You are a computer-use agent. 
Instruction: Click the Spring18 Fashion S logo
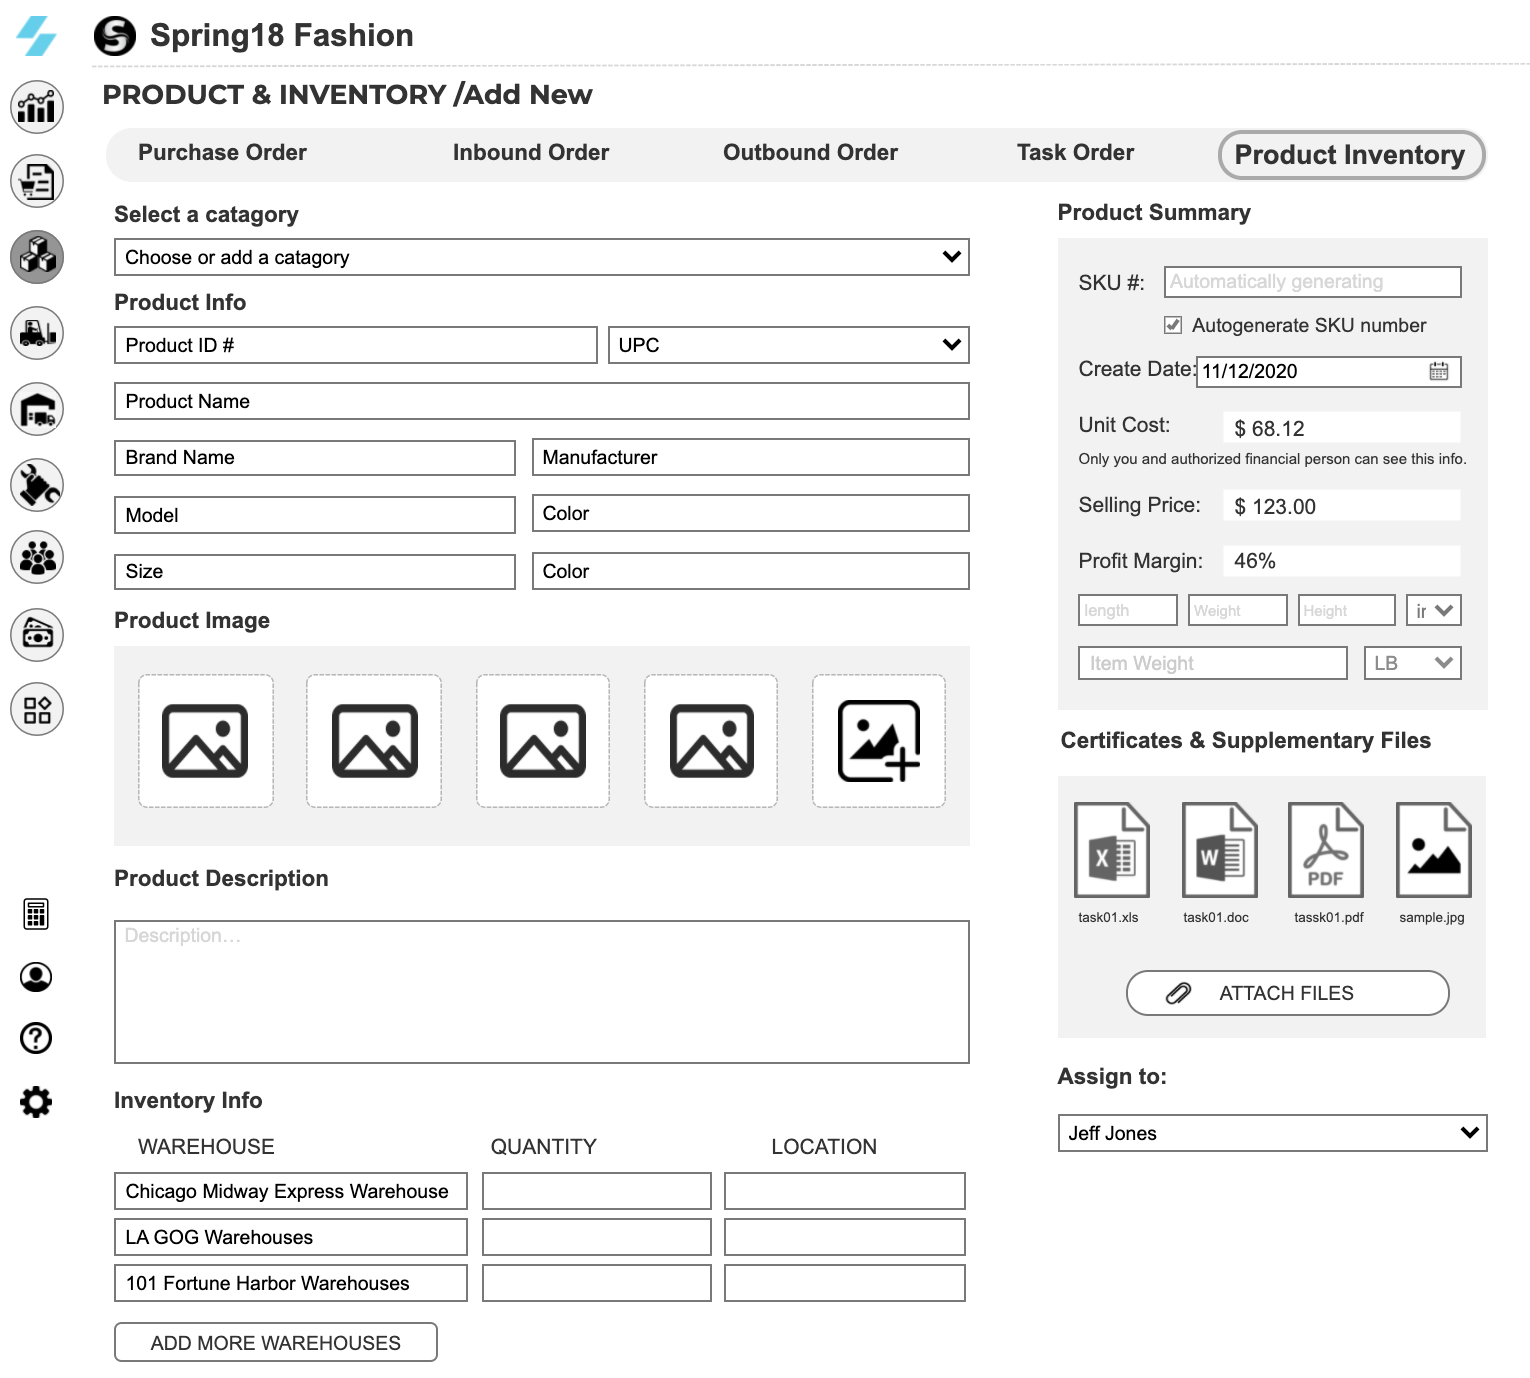pos(115,36)
